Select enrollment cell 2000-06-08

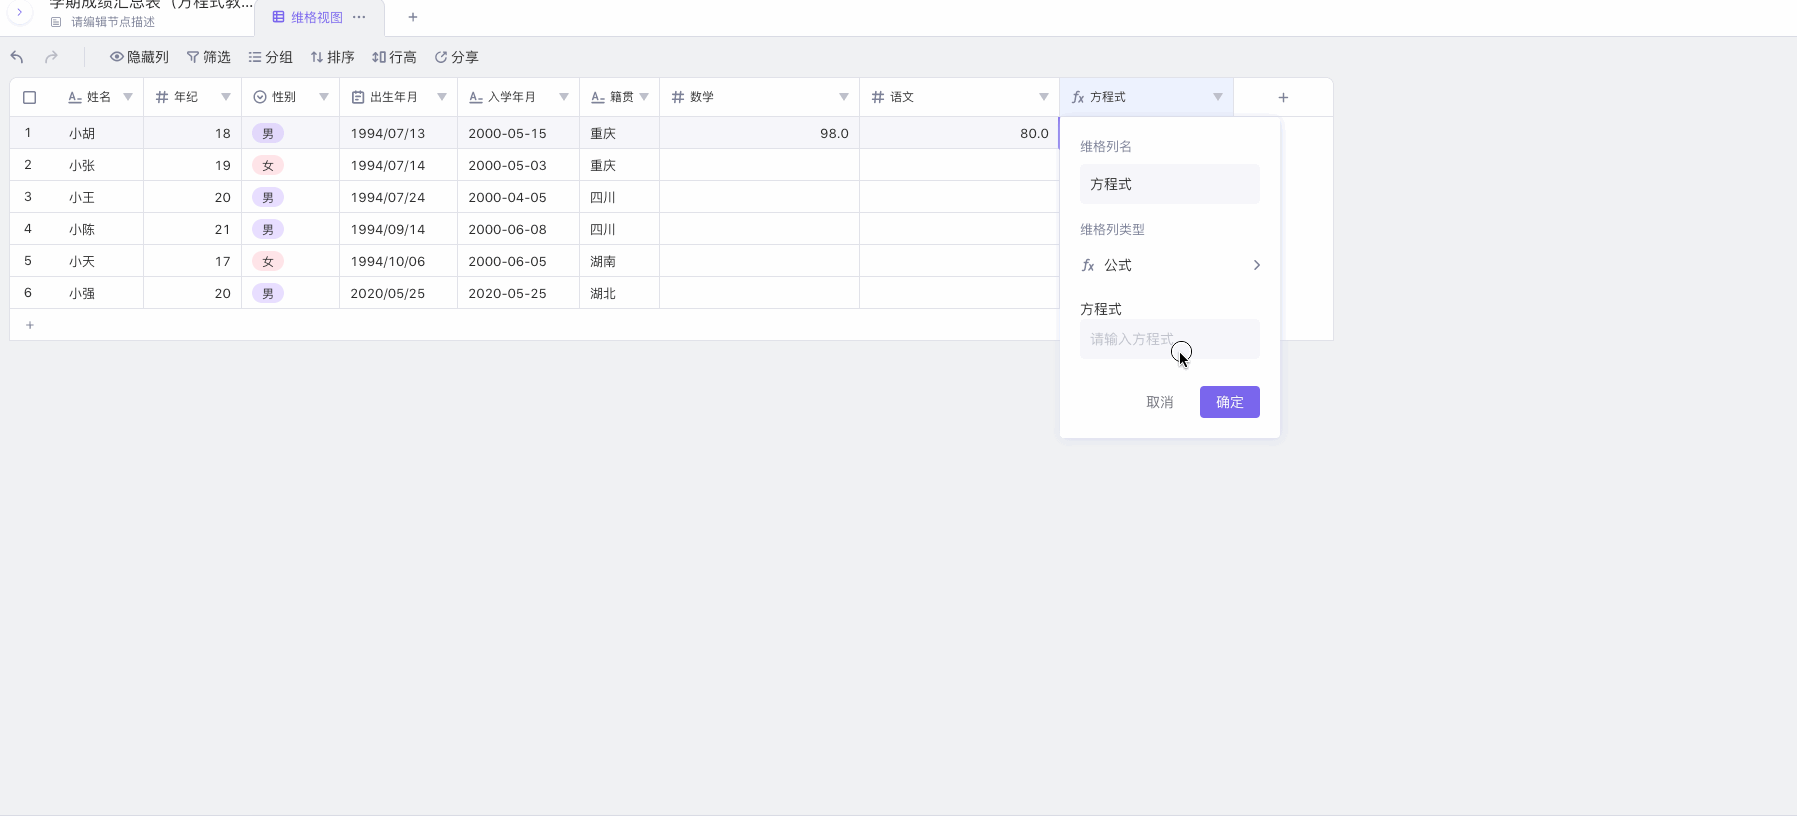point(518,229)
